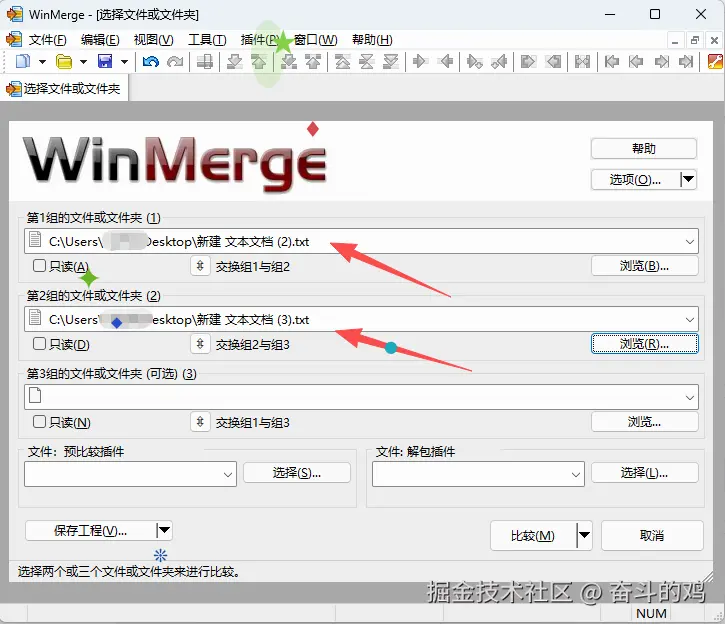Expand the group 3 optional path dropdown
This screenshot has width=725, height=624.
coord(689,397)
